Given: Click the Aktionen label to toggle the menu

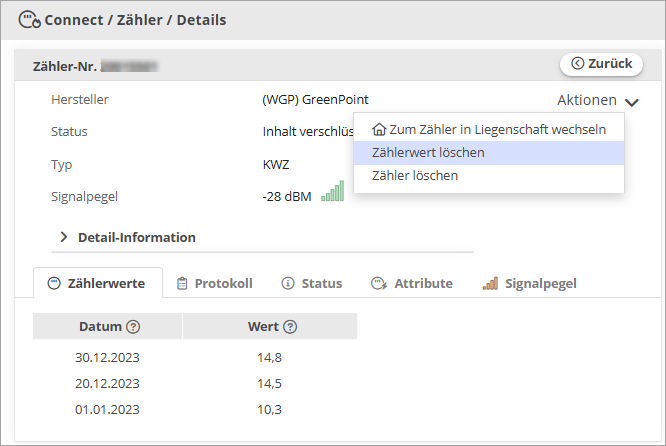Looking at the screenshot, I should [587, 100].
